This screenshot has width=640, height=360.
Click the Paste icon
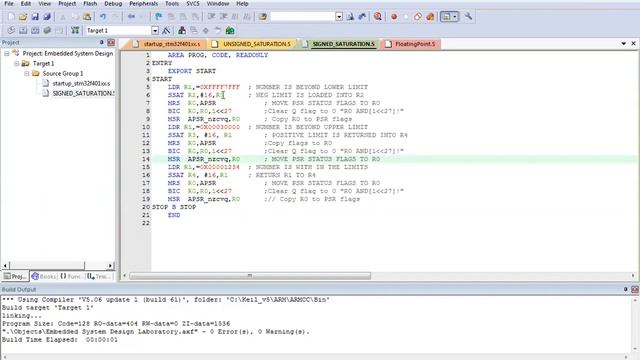click(x=87, y=17)
